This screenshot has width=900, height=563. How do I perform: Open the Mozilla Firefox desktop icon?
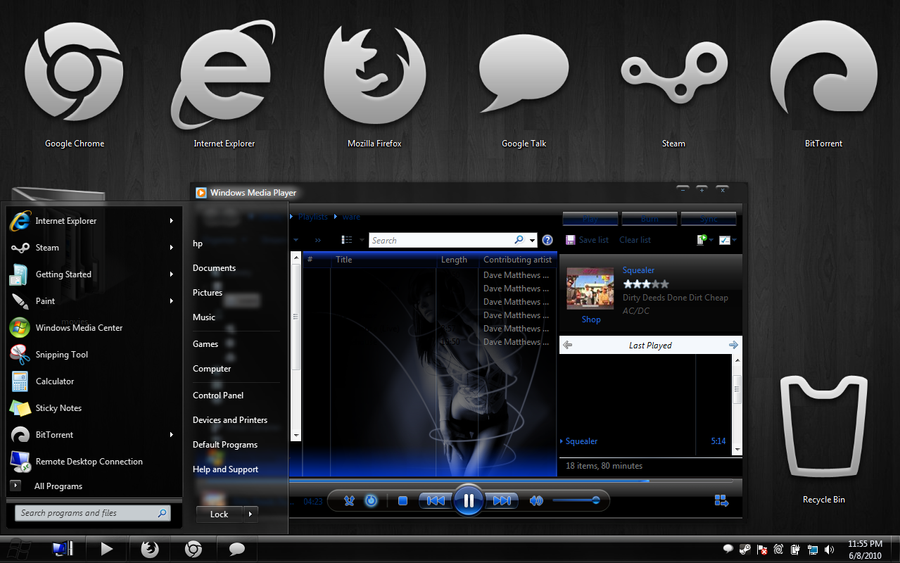pos(374,85)
